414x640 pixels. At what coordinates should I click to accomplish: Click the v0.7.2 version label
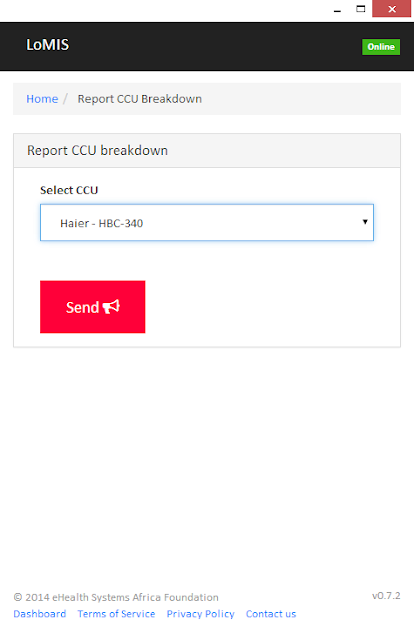point(386,596)
